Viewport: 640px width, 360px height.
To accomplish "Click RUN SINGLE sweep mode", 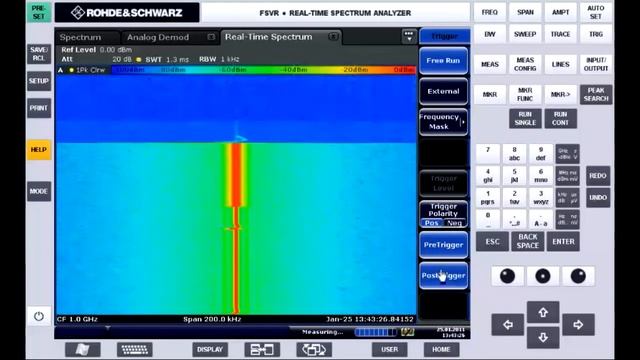I will click(x=525, y=118).
